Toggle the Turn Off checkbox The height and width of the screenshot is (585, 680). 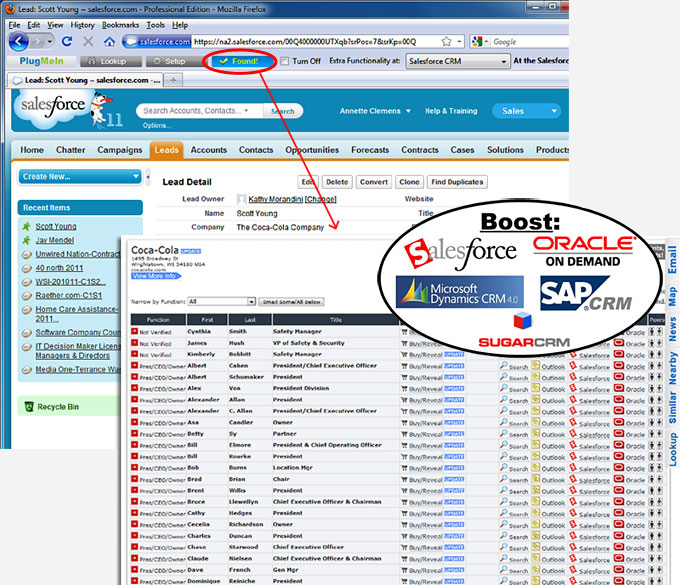coord(284,61)
